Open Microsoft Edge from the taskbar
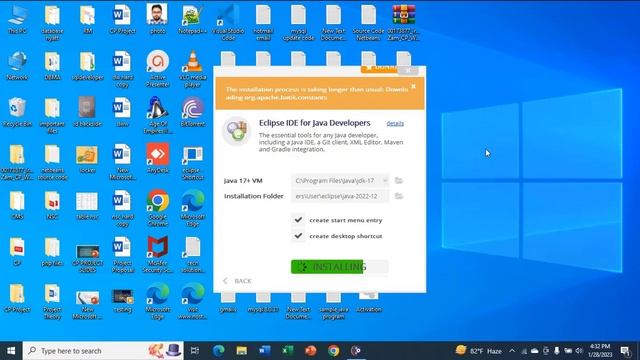640x360 pixels. click(x=219, y=351)
